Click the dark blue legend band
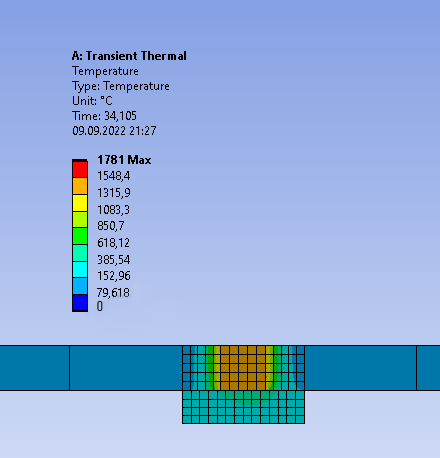This screenshot has height=458, width=440. [80, 303]
